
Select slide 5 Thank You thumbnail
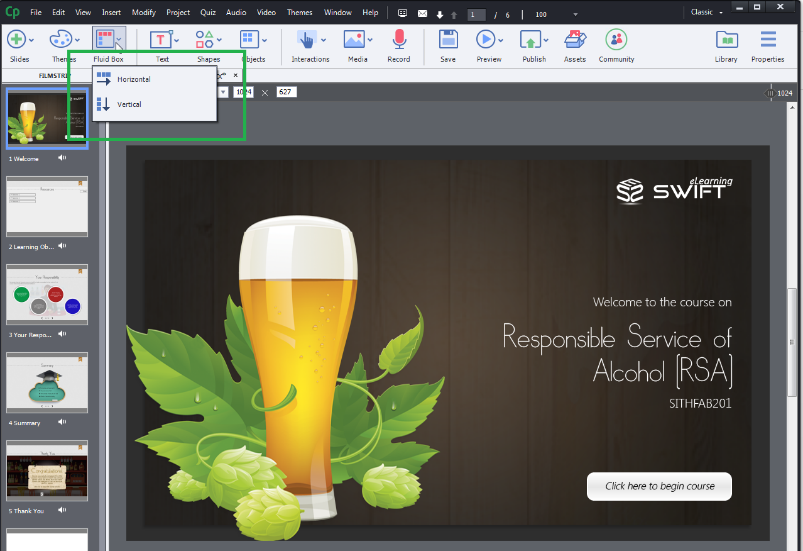pyautogui.click(x=47, y=471)
